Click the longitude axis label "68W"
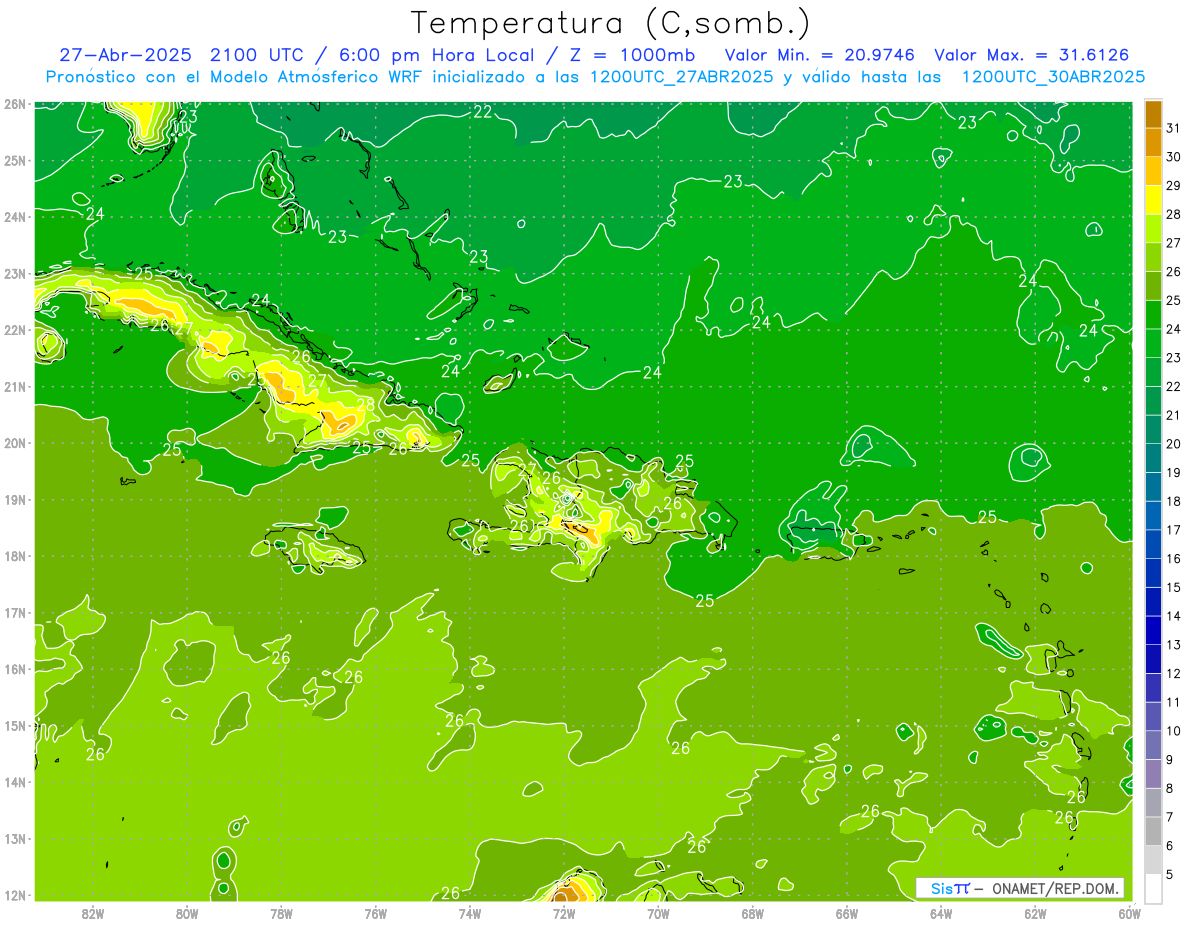Image resolution: width=1200 pixels, height=927 pixels. pyautogui.click(x=753, y=913)
